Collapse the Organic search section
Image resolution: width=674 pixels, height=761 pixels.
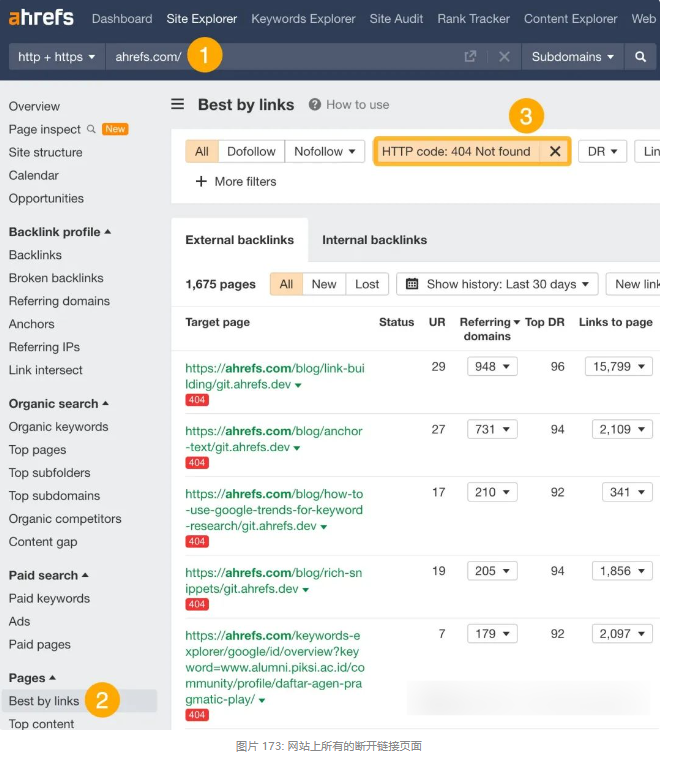(59, 403)
